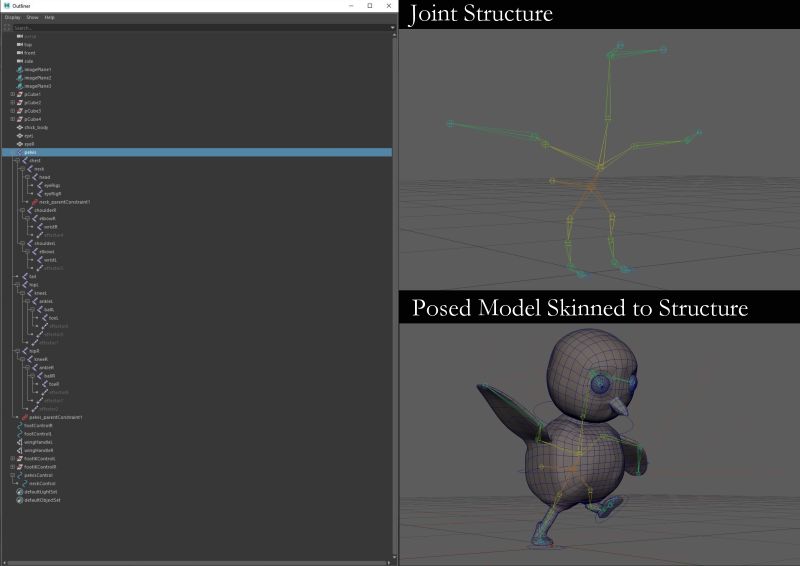The height and width of the screenshot is (566, 800).
Task: Click the chick_body transform icon
Action: pyautogui.click(x=20, y=128)
